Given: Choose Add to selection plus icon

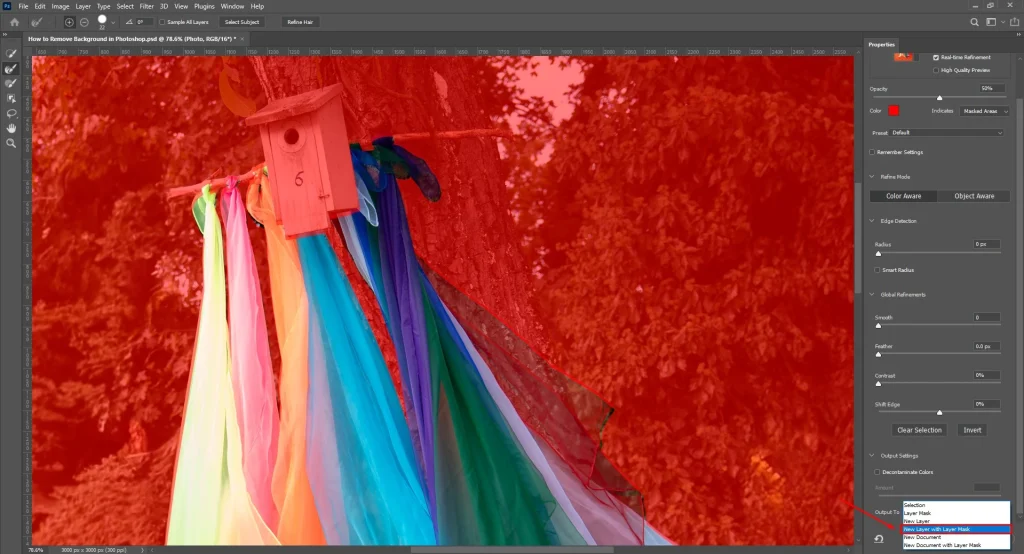Looking at the screenshot, I should pyautogui.click(x=69, y=22).
